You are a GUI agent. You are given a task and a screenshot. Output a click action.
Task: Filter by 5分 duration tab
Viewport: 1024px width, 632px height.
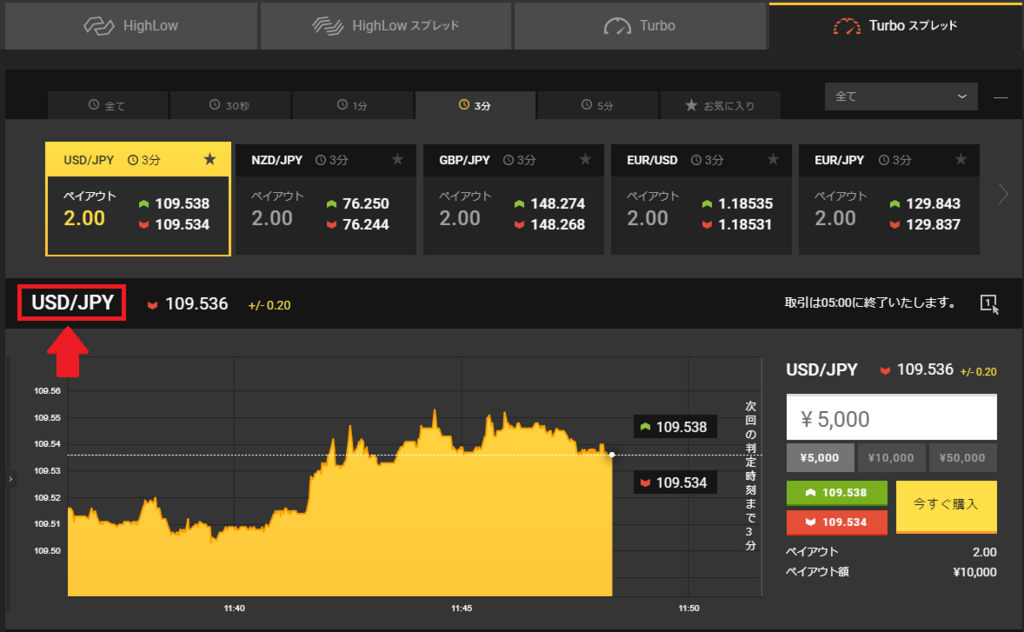click(x=598, y=105)
